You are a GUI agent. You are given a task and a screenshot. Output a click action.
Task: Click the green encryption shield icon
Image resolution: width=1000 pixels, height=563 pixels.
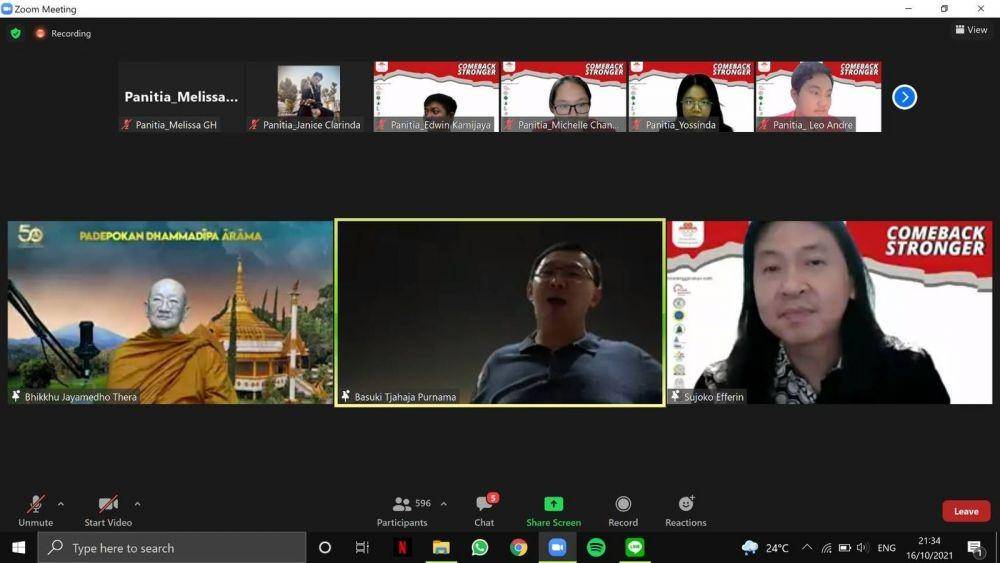click(15, 33)
